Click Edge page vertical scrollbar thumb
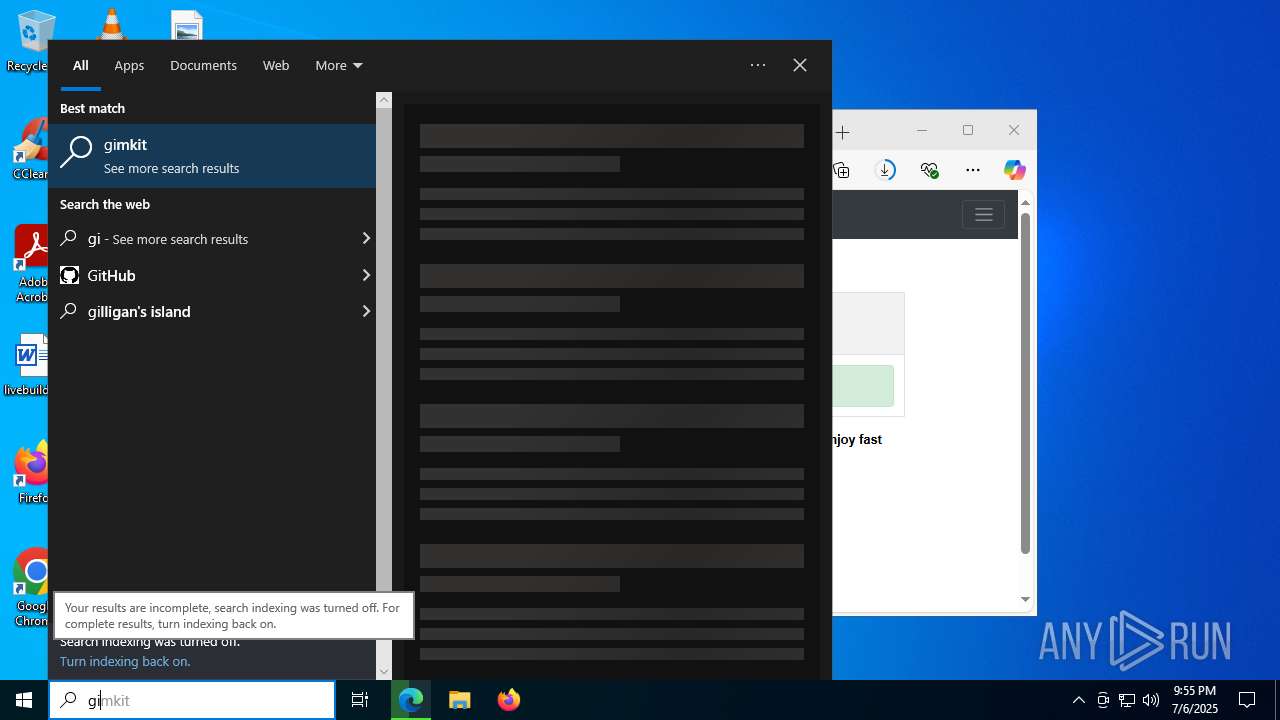Viewport: 1280px width, 720px height. 1025,382
